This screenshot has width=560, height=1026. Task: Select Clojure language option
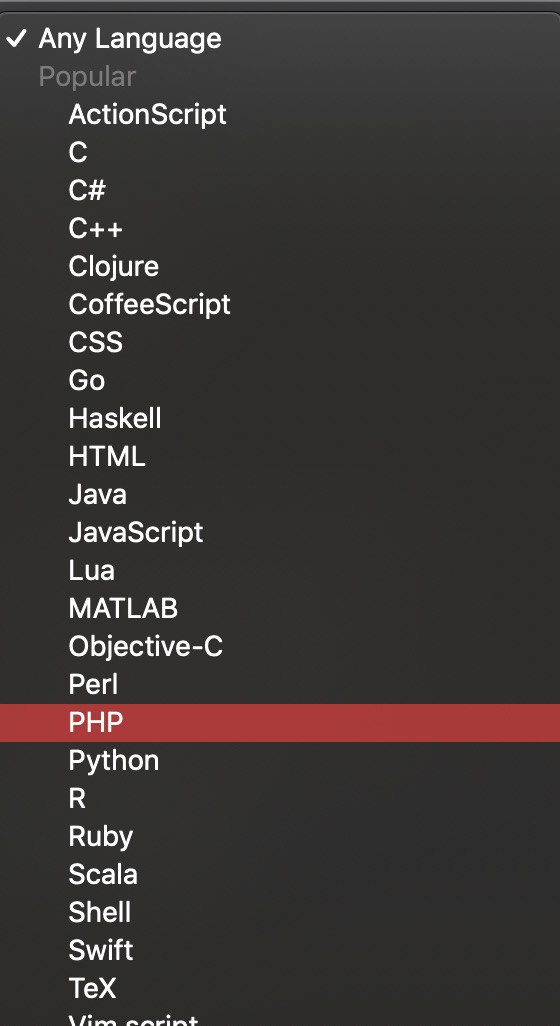click(x=280, y=266)
